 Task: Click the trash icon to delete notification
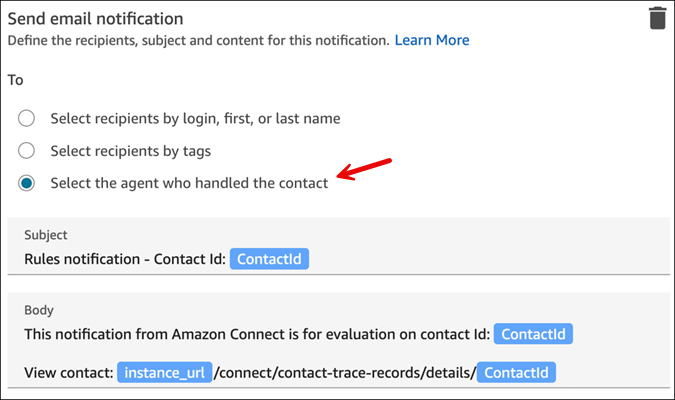point(657,18)
